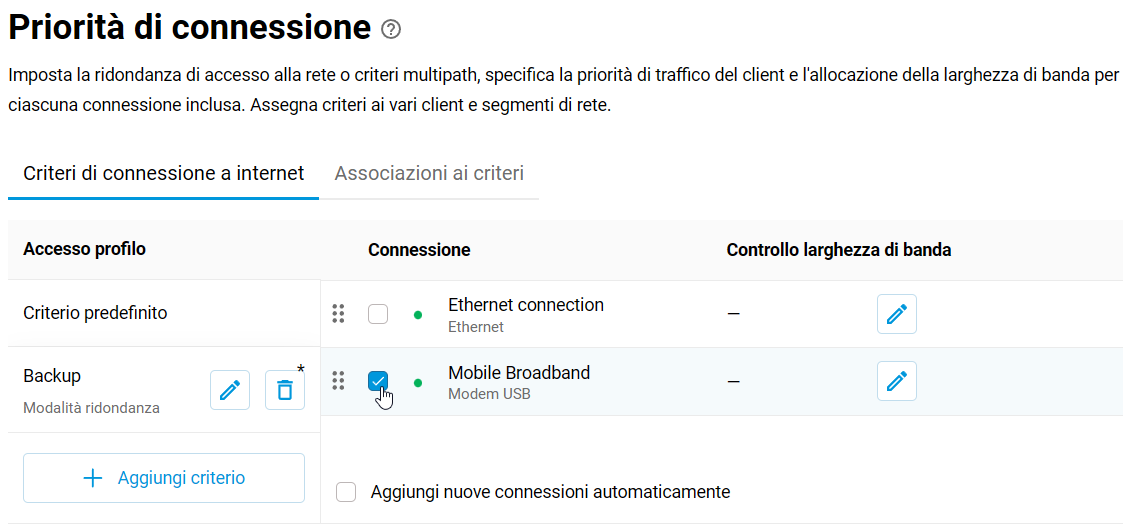Select the Criterio predefinito profile
The height and width of the screenshot is (532, 1128).
tap(164, 313)
